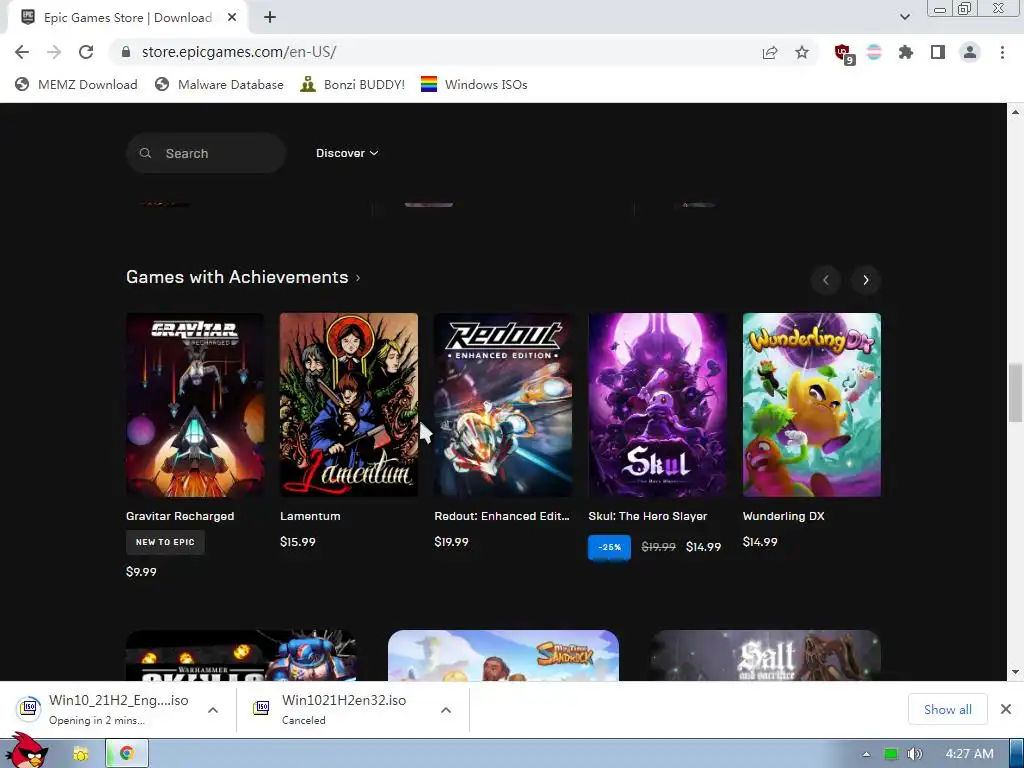Bookmark this page with the star icon
1024x768 pixels.
(802, 52)
